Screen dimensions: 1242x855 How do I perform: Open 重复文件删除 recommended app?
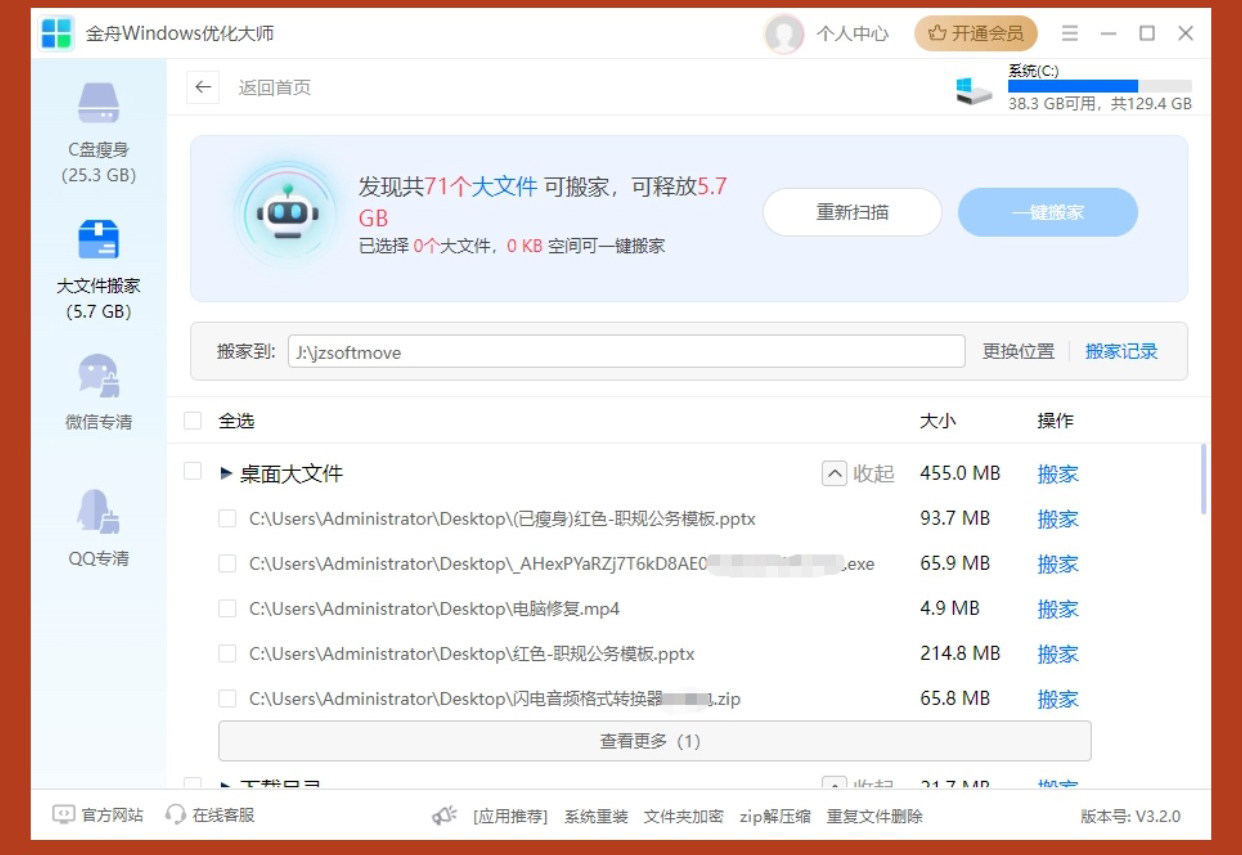point(875,816)
